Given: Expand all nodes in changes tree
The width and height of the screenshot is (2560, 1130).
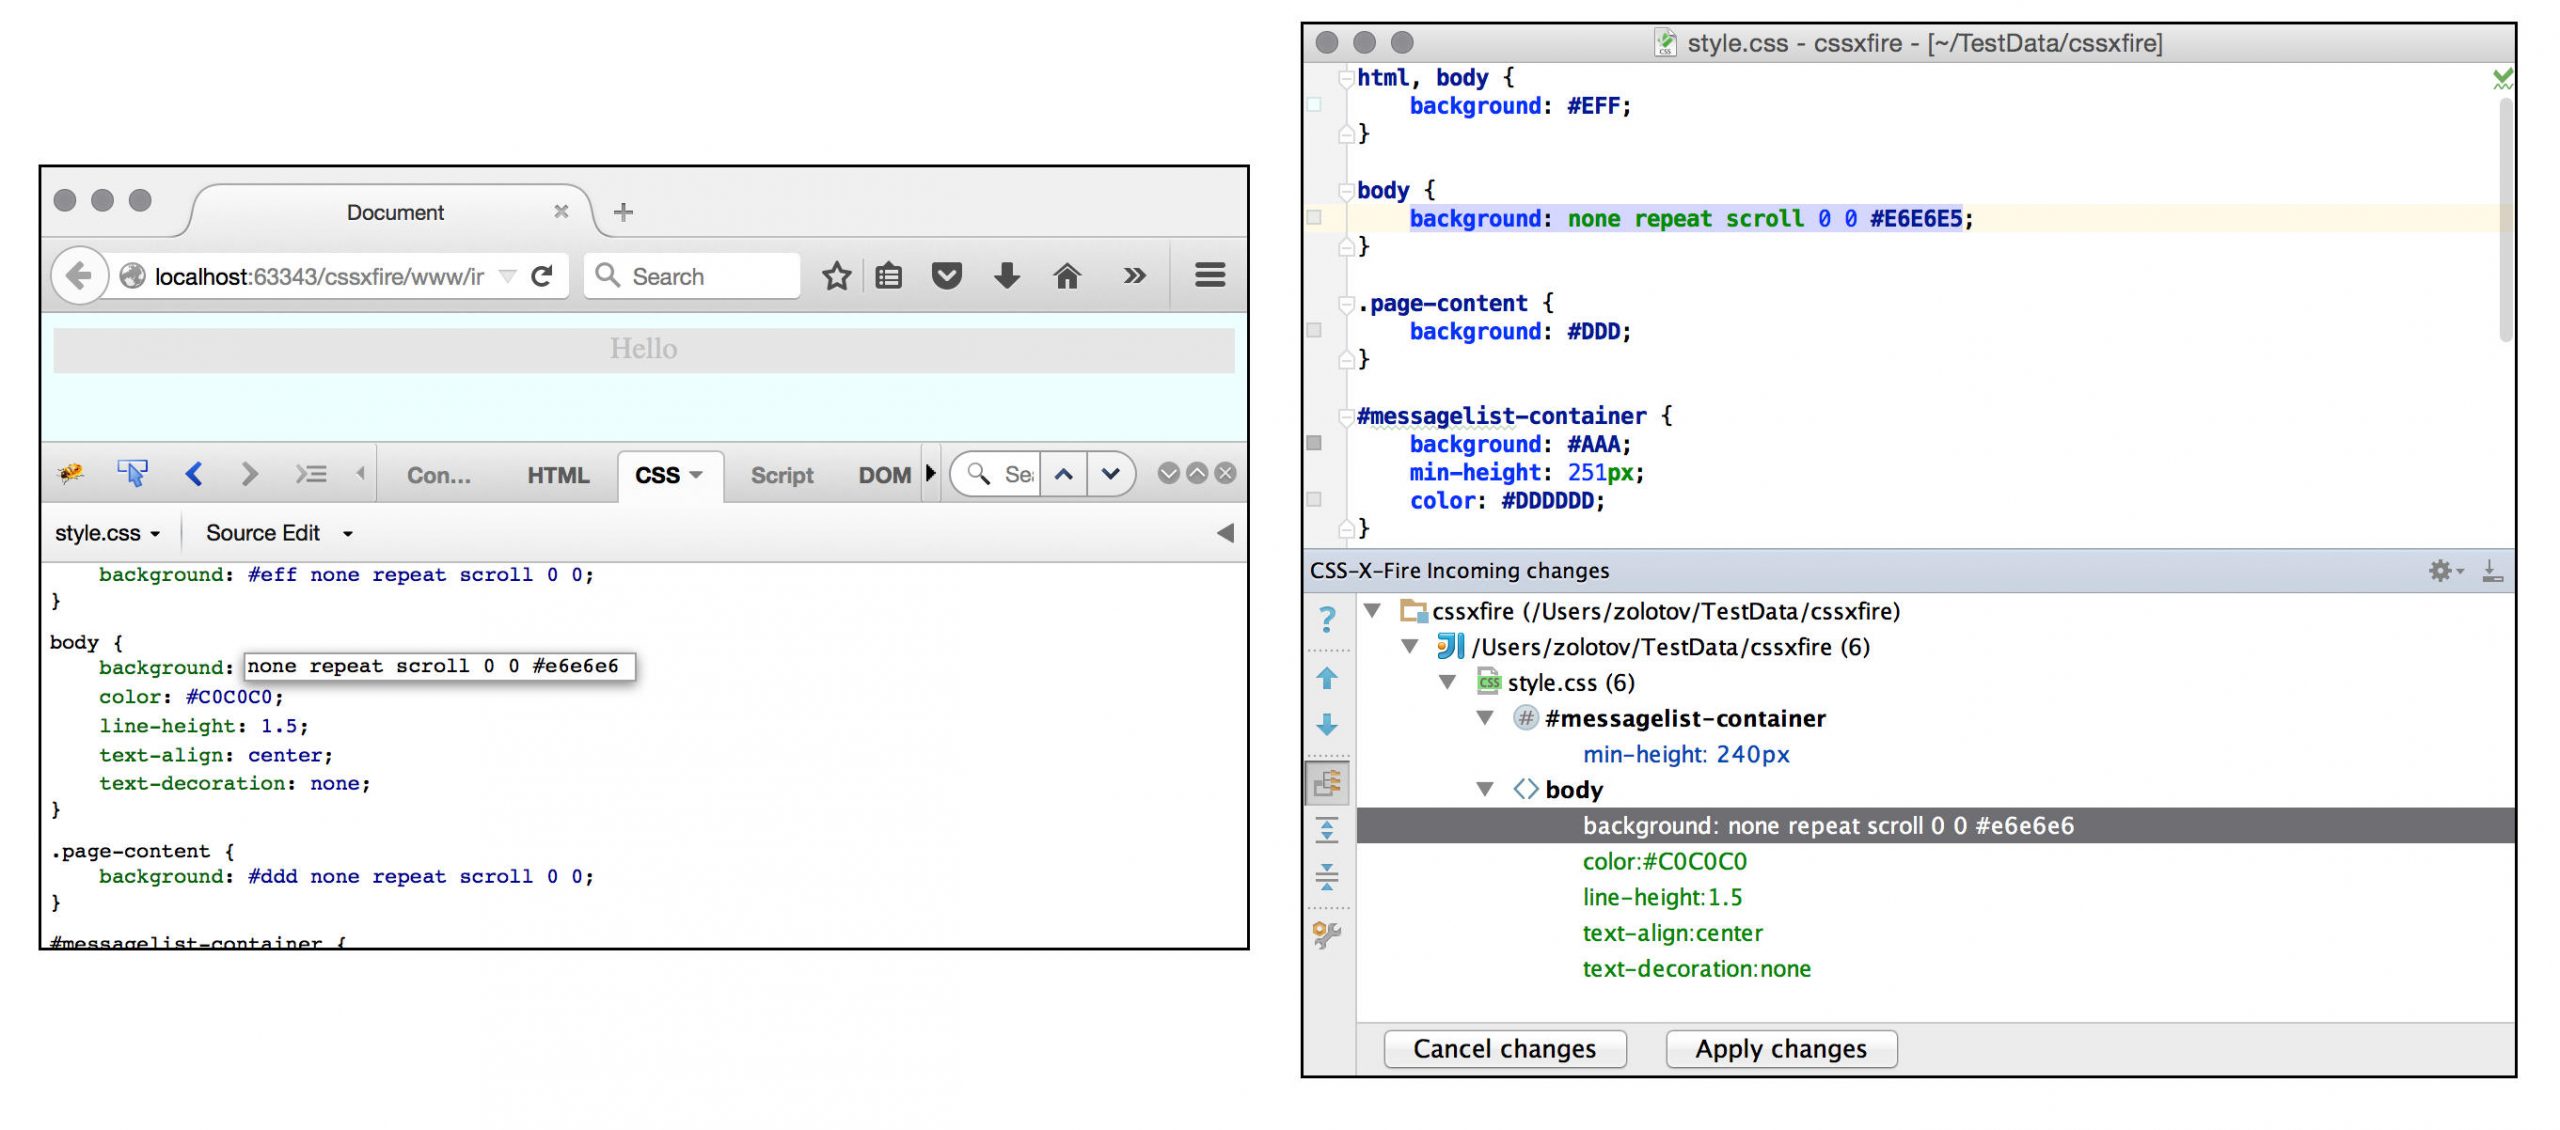Looking at the screenshot, I should coord(1327,829).
